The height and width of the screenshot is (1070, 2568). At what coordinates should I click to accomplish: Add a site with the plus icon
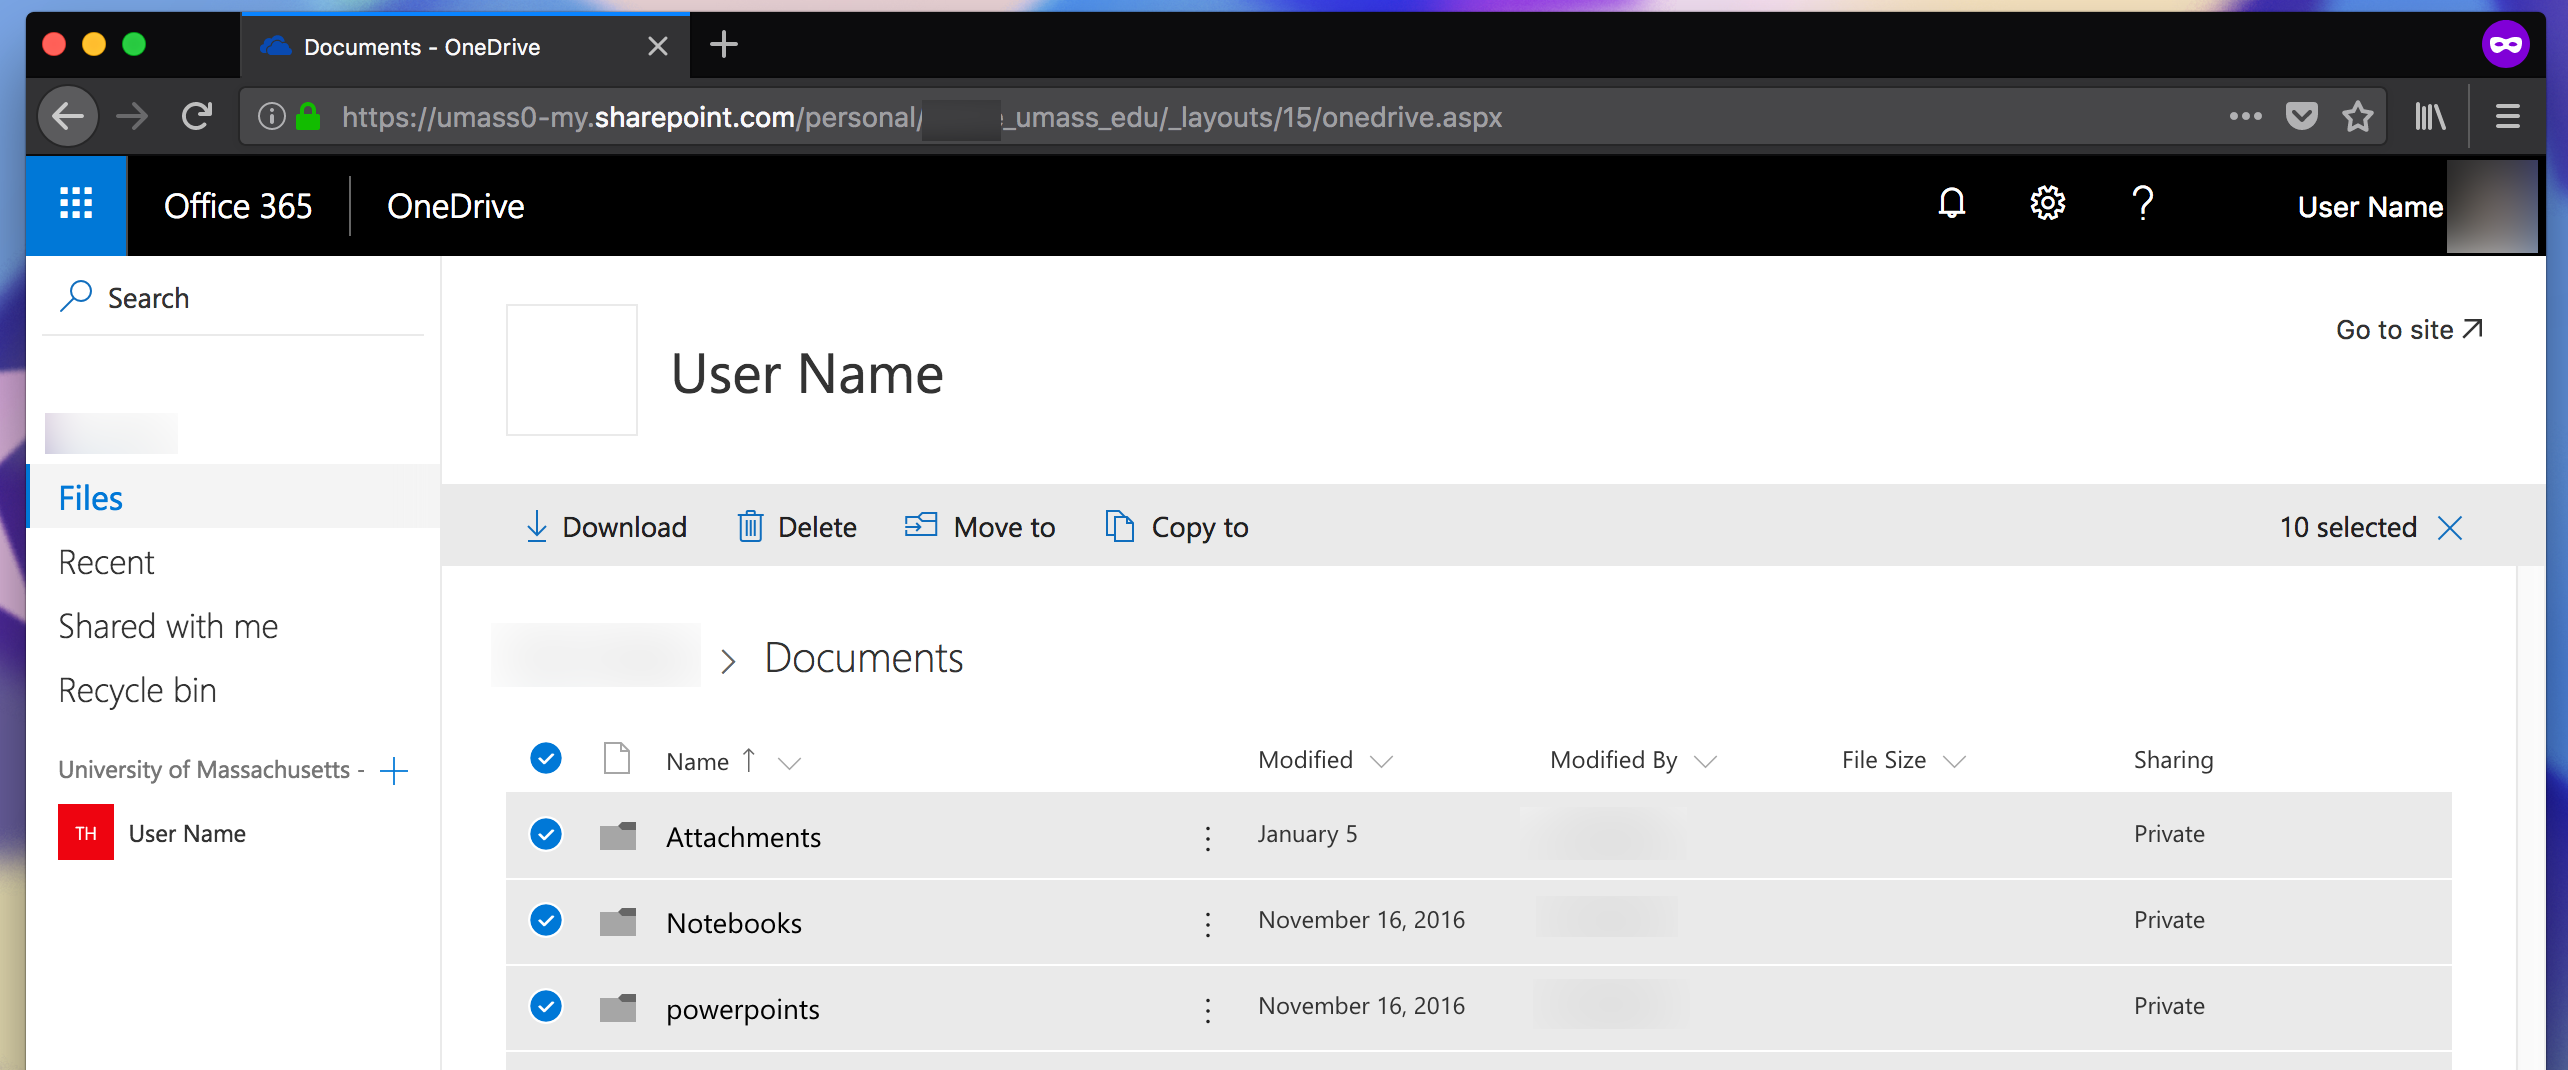point(394,770)
